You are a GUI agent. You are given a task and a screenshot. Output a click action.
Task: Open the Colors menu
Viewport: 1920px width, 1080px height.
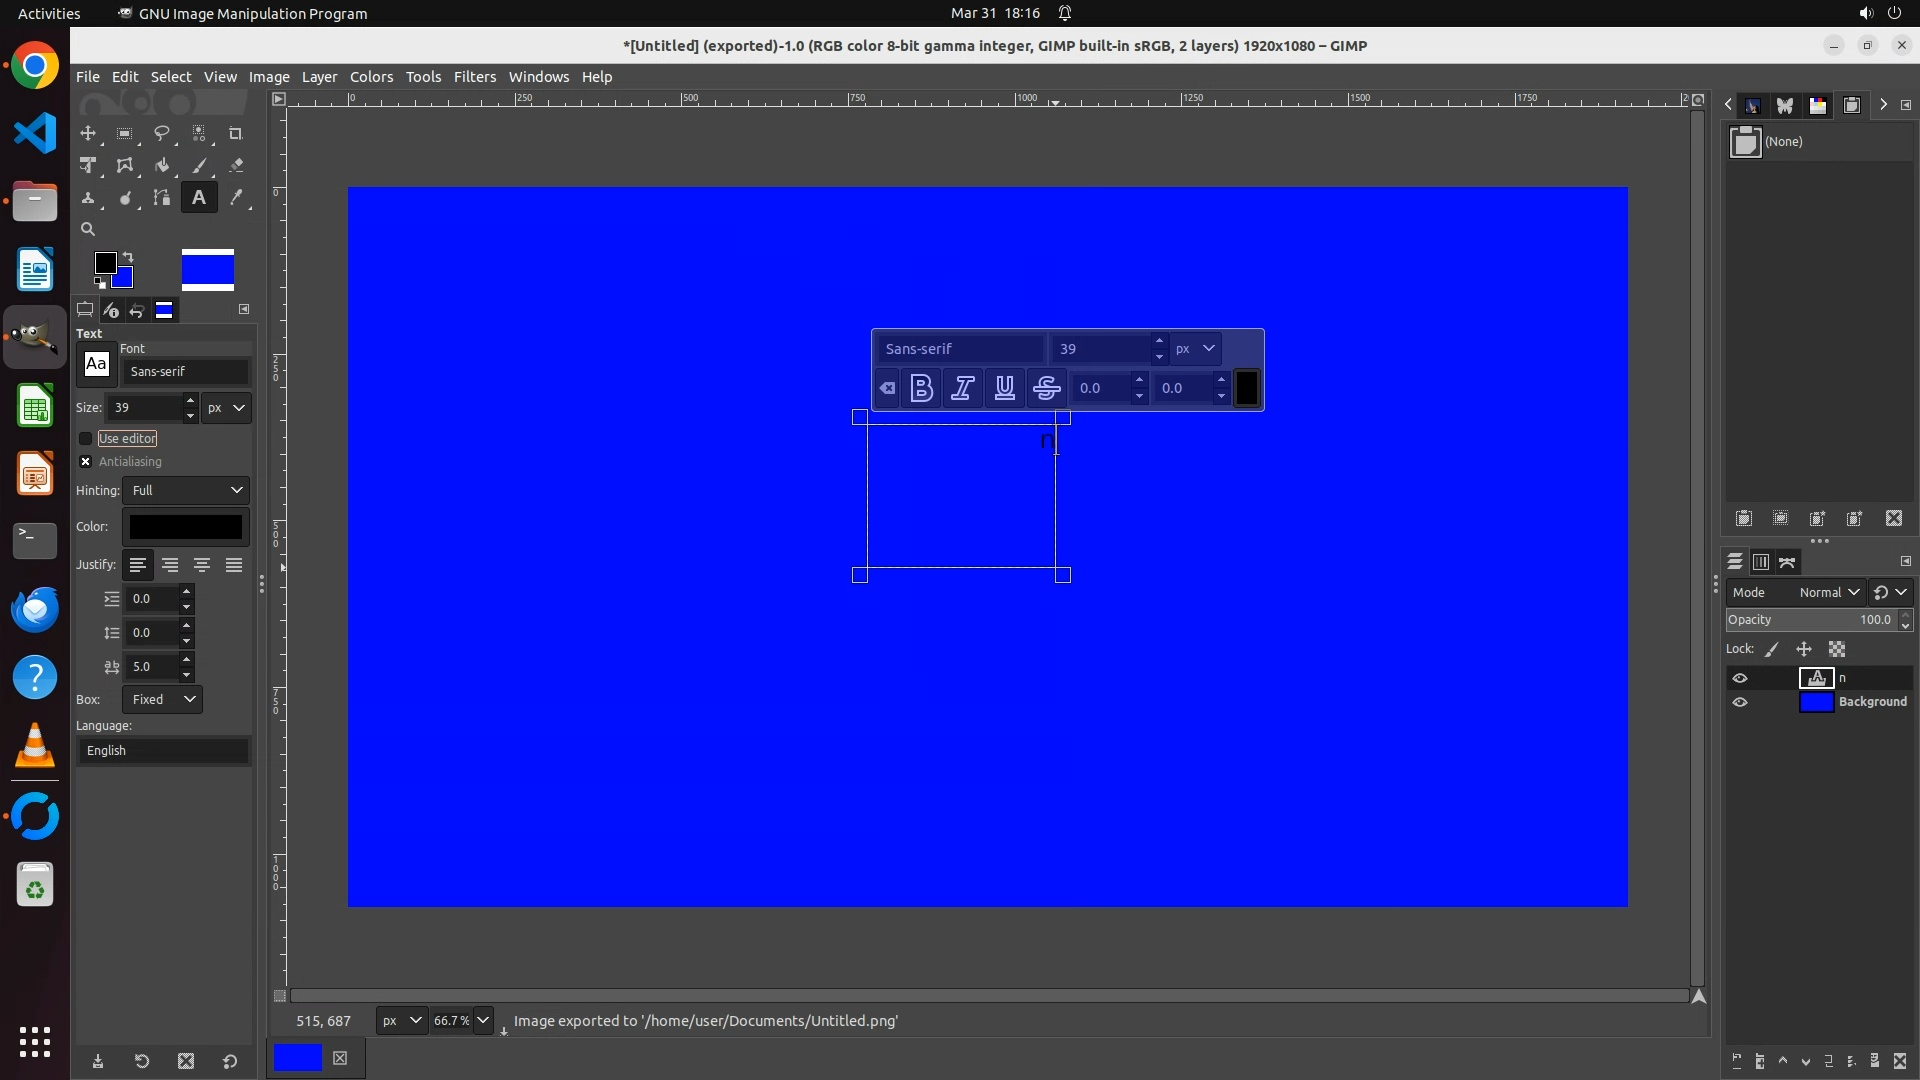(x=371, y=77)
